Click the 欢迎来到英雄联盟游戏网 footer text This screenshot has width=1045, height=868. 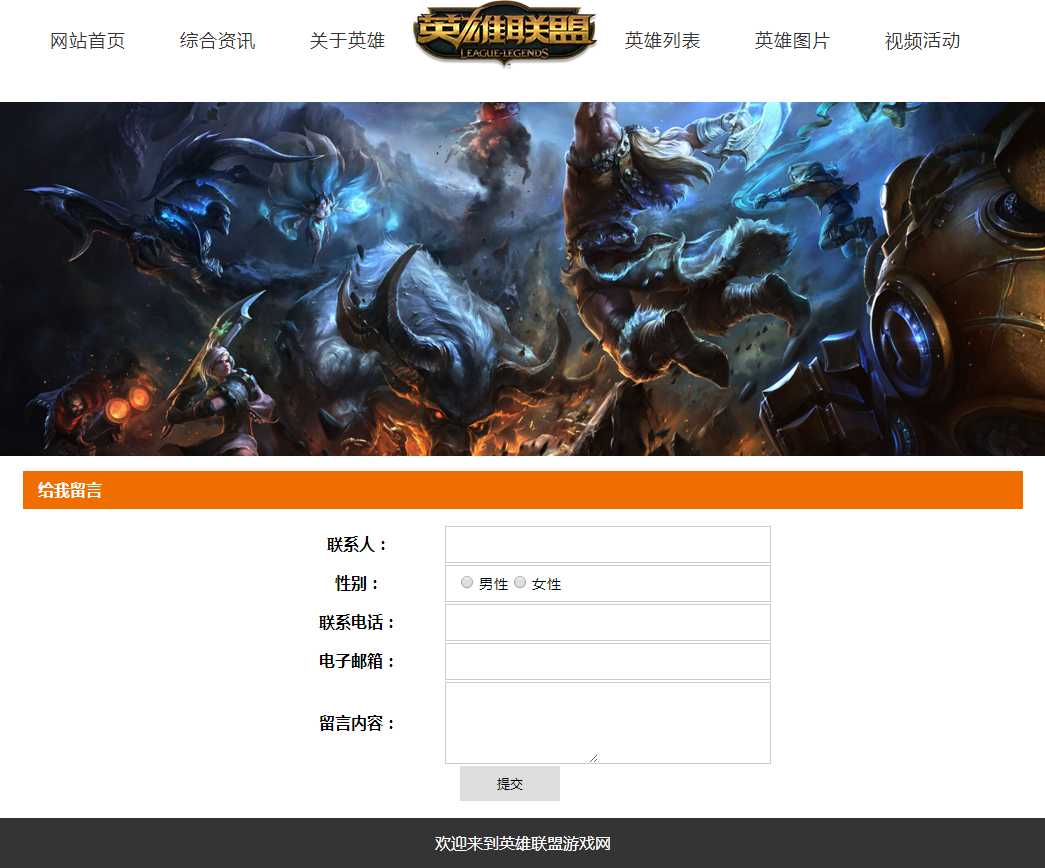click(522, 843)
